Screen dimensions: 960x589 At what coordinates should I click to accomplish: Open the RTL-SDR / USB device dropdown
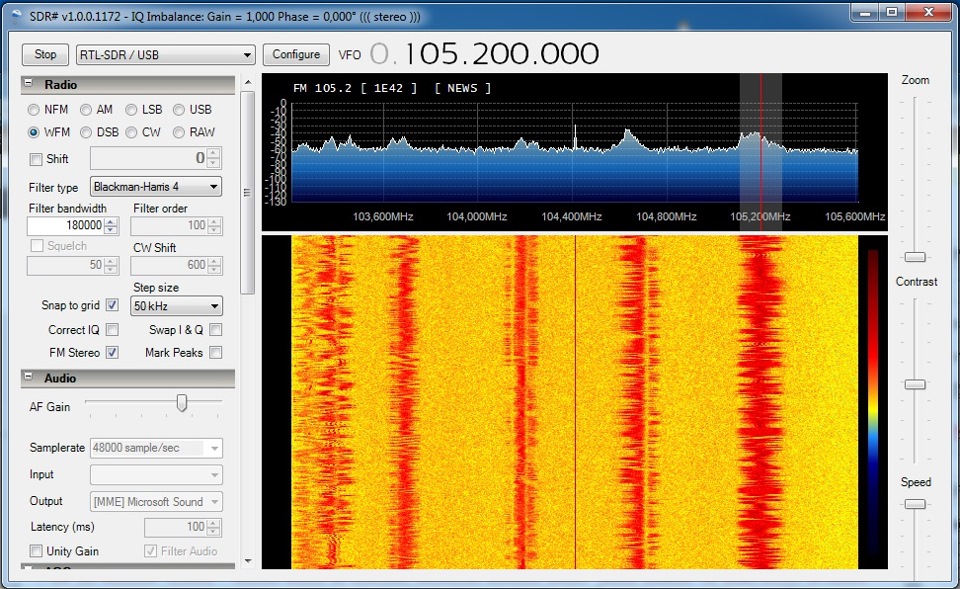pyautogui.click(x=166, y=54)
